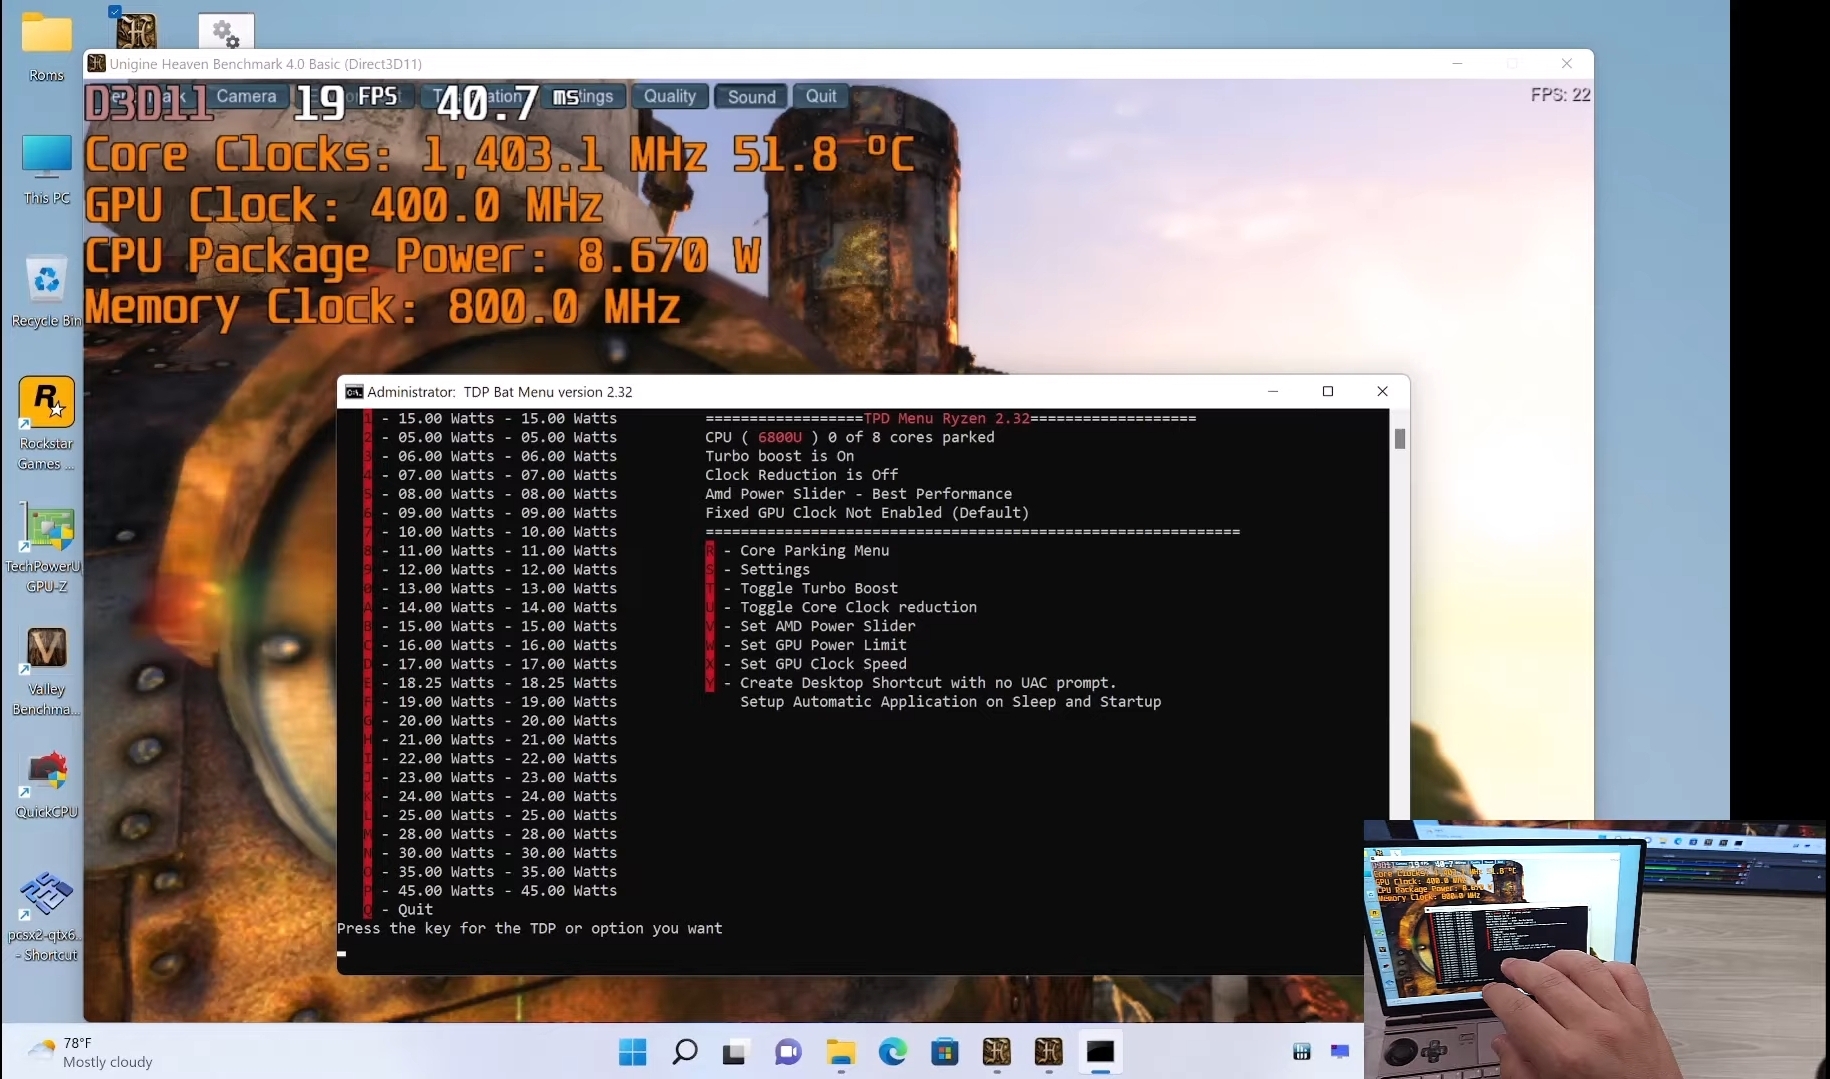The width and height of the screenshot is (1830, 1079).
Task: Select the TechPowerUp GPU-Z shortcut
Action: coord(46,547)
